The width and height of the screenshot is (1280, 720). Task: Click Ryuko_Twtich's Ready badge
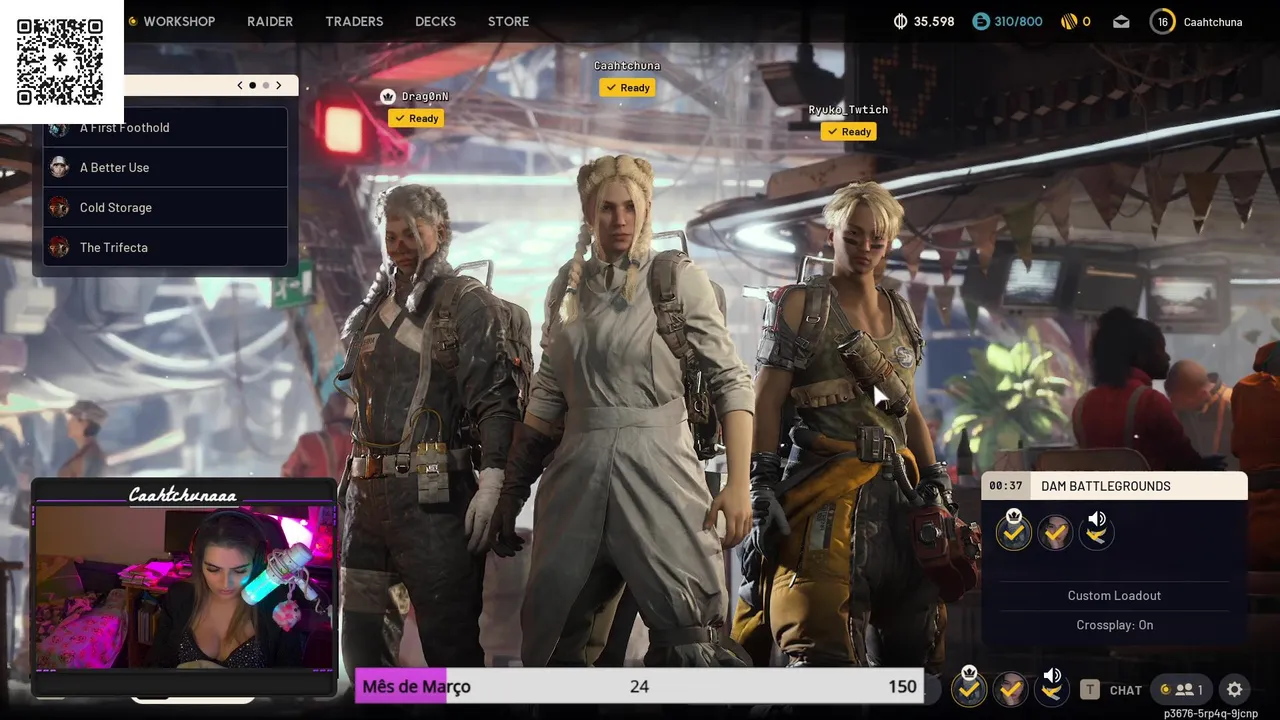click(x=848, y=132)
